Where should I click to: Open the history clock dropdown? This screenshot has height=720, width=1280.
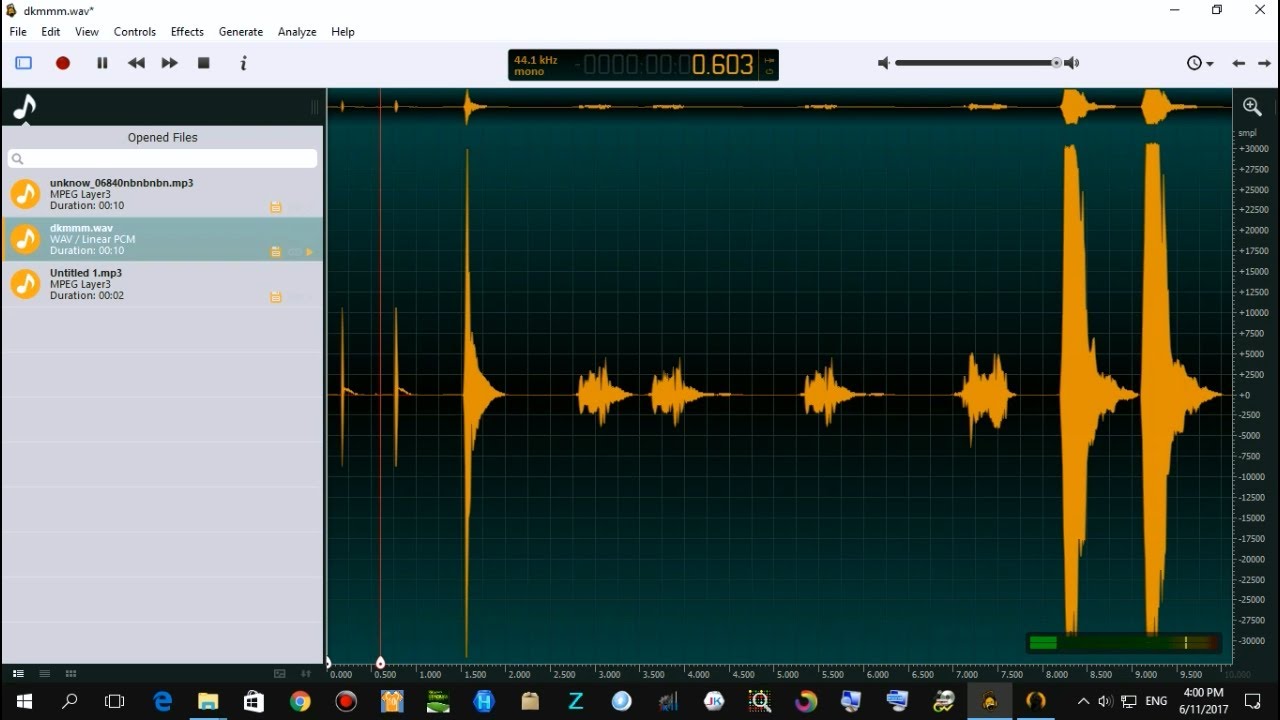[1200, 63]
